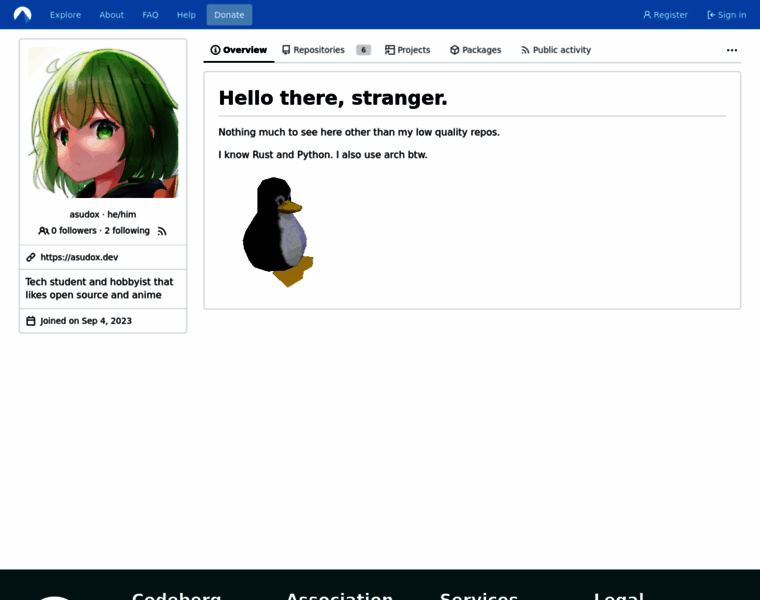
Task: Click the 'Hello there, stranger.' heading
Action: 333,98
